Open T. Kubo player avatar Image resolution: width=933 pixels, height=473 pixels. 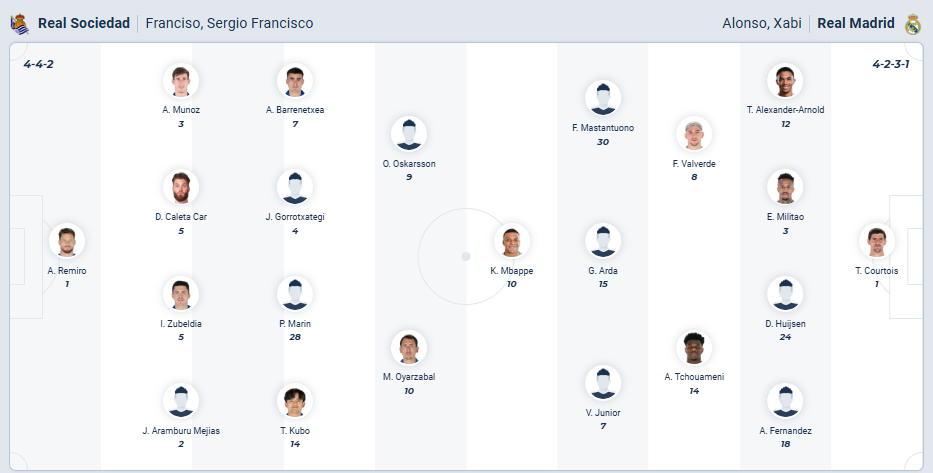(295, 401)
